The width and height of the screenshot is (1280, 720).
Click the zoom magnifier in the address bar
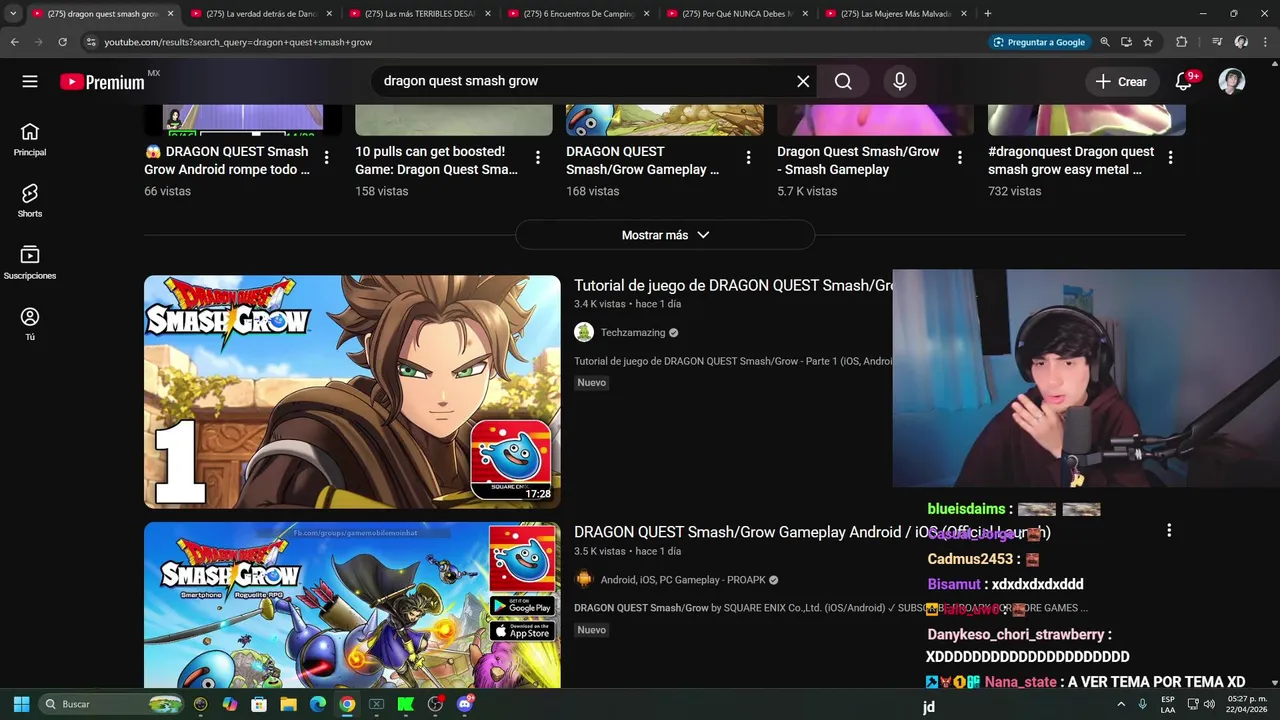[x=1105, y=42]
